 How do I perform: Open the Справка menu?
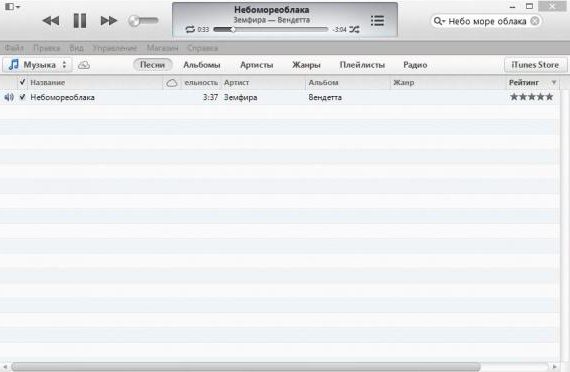pos(202,48)
